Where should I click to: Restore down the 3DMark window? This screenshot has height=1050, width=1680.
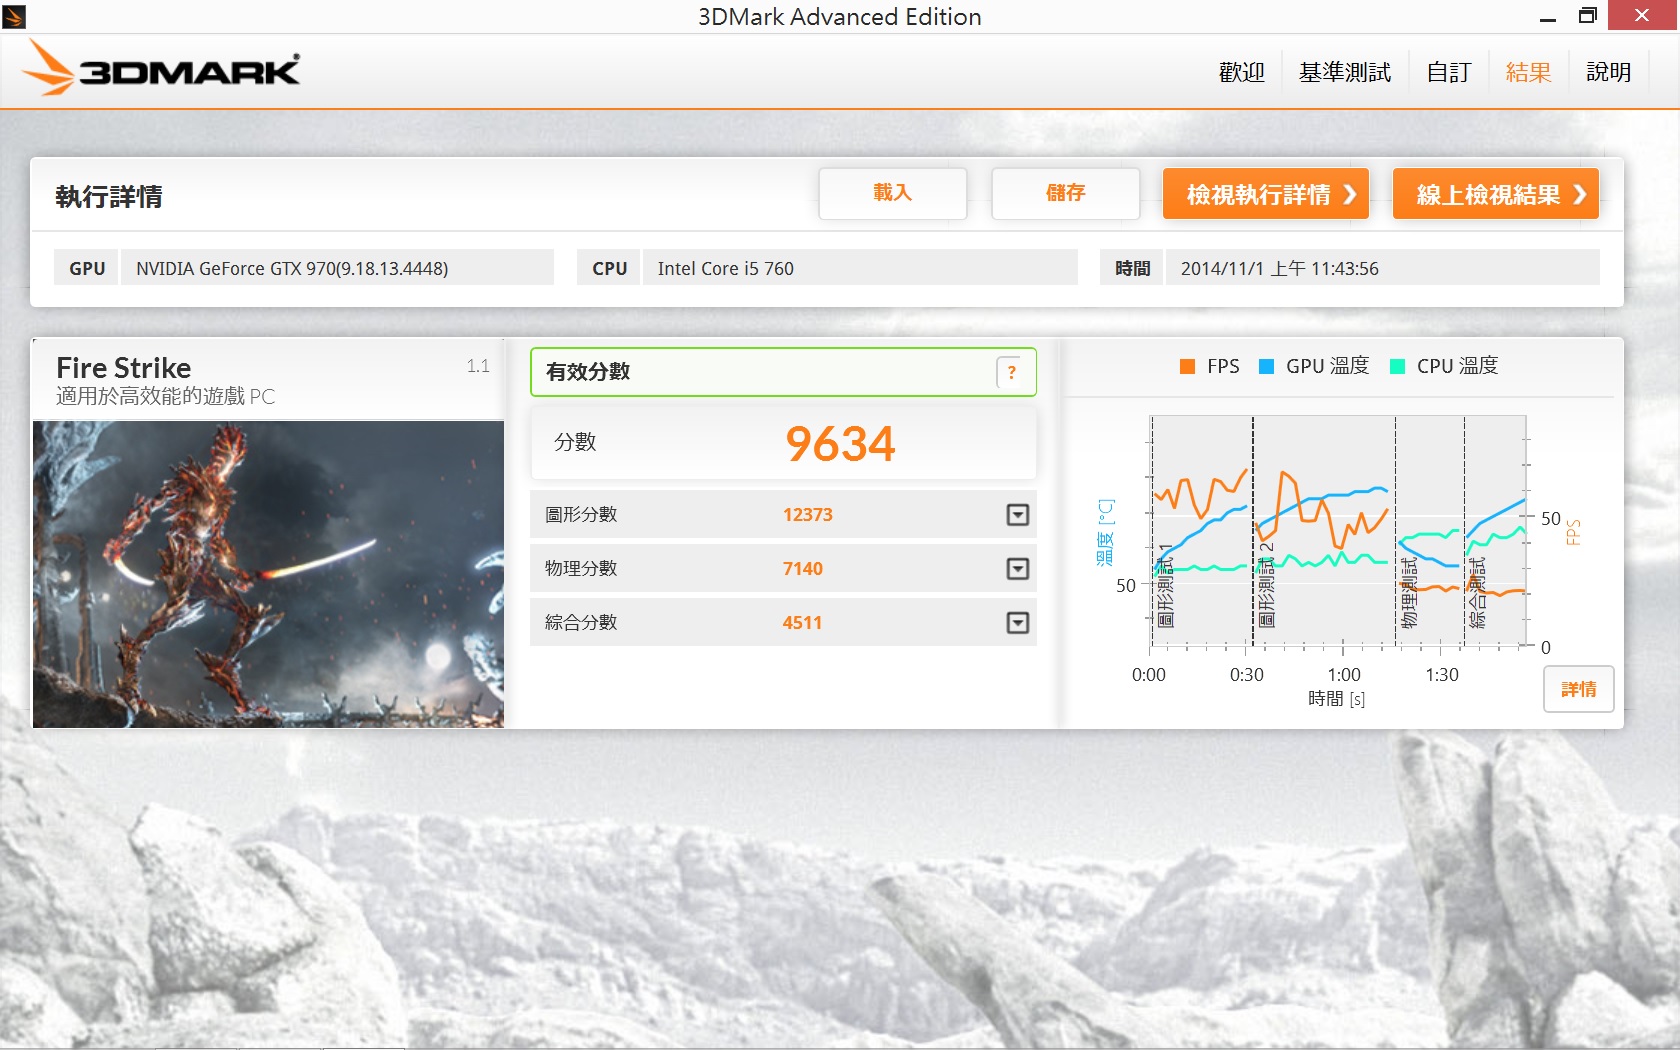click(1588, 16)
